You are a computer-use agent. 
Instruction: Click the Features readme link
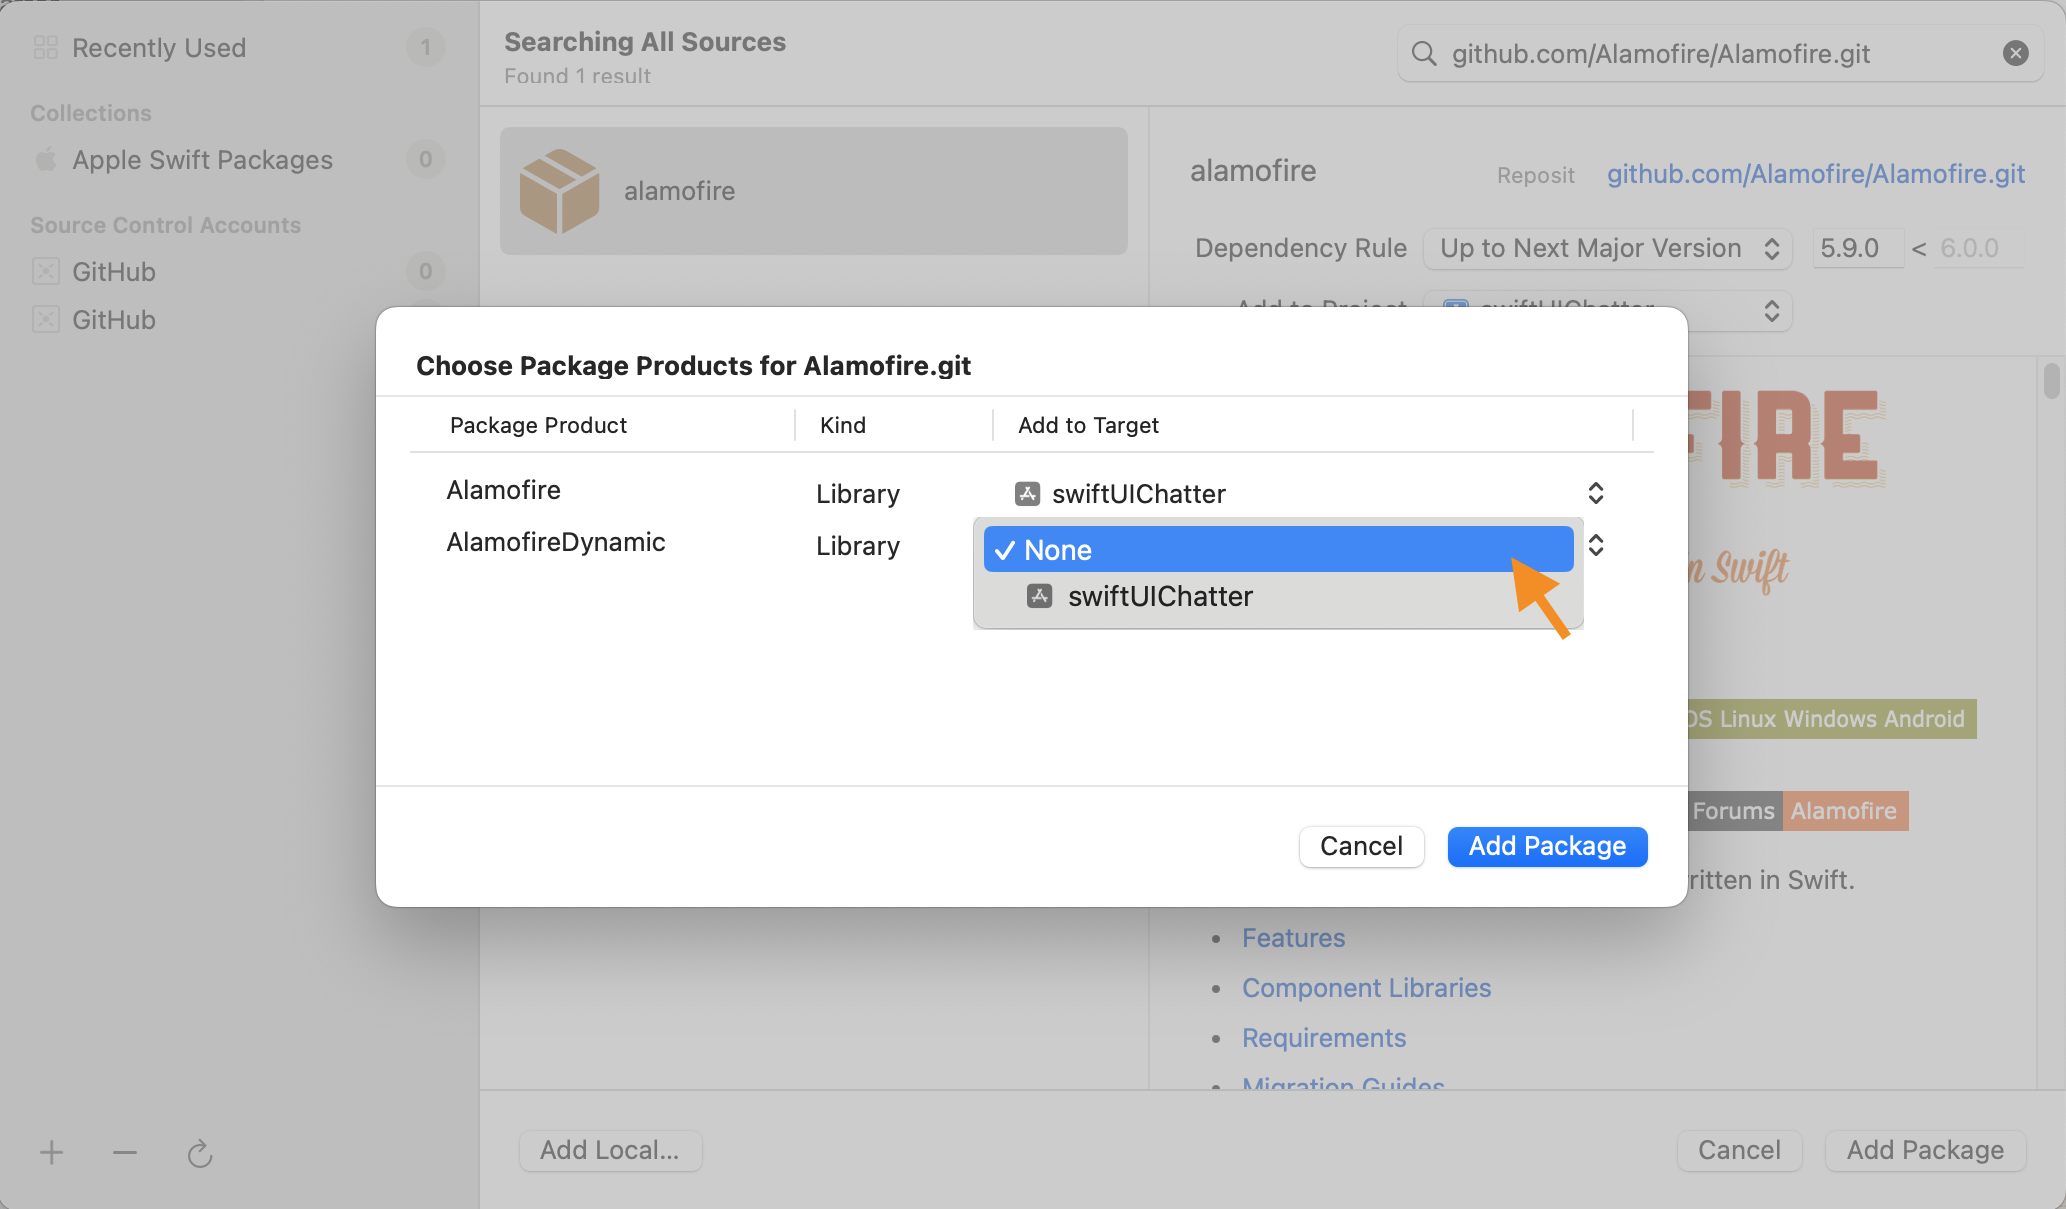tap(1293, 938)
